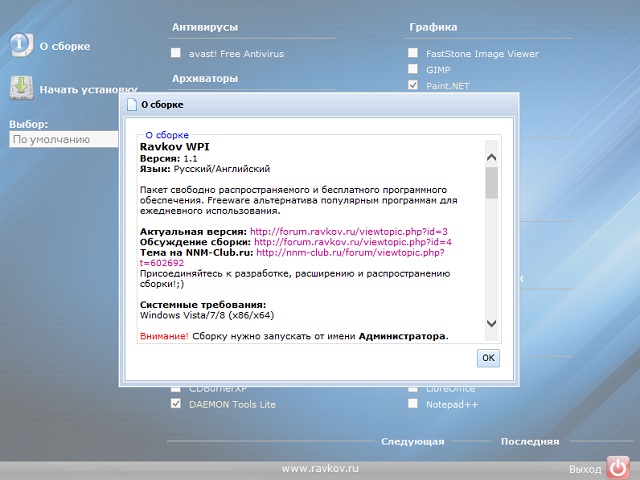Click the Системные требования heading

tap(203, 304)
